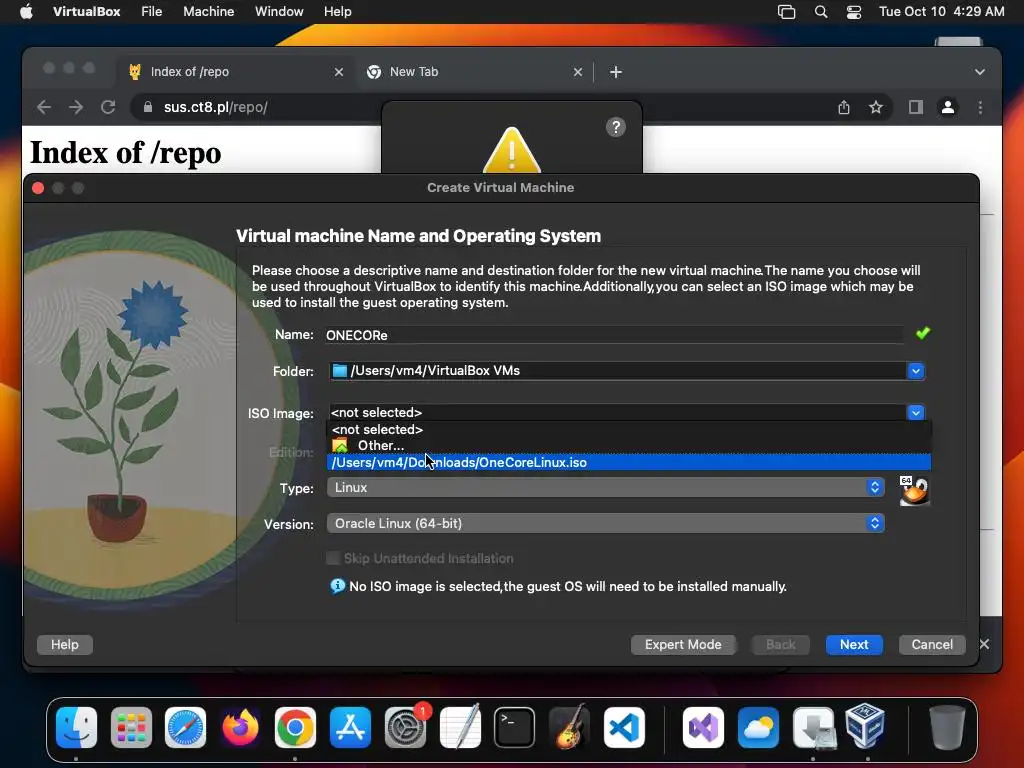
Task: Launch Visual Studio Code from dock
Action: tap(624, 727)
